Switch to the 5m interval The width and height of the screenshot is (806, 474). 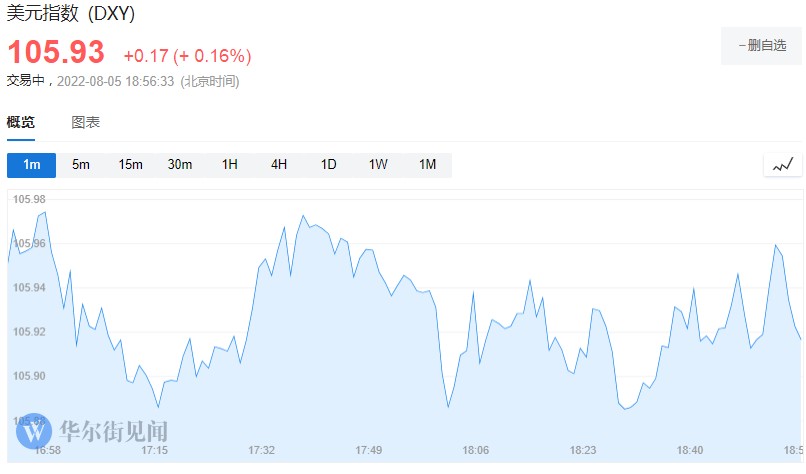point(81,165)
